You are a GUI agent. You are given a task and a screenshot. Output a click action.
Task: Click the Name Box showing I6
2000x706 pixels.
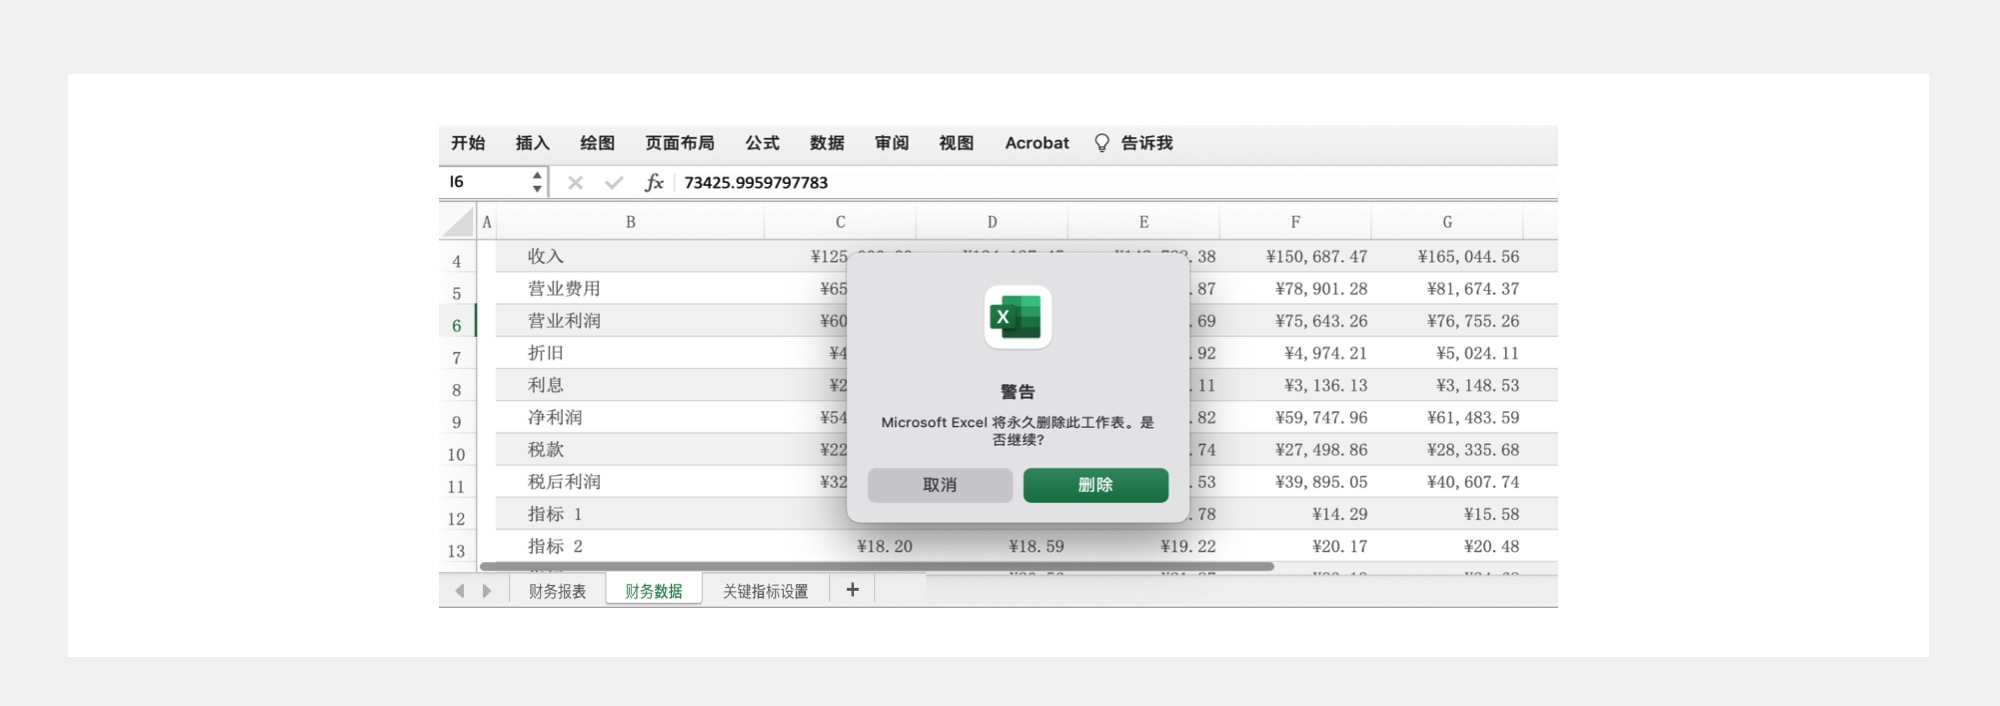485,182
